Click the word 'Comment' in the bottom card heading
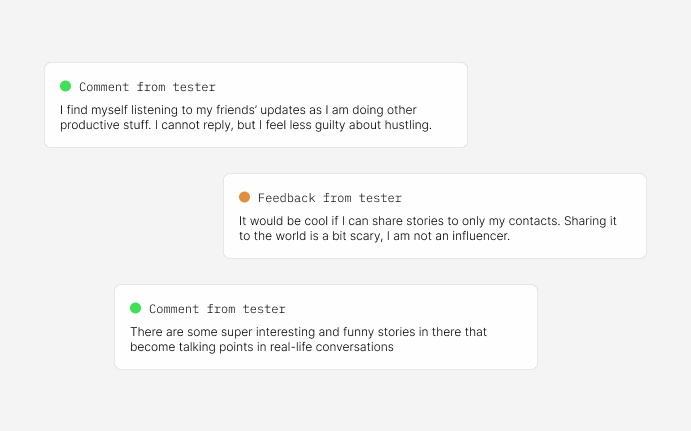691x431 pixels. pos(174,309)
